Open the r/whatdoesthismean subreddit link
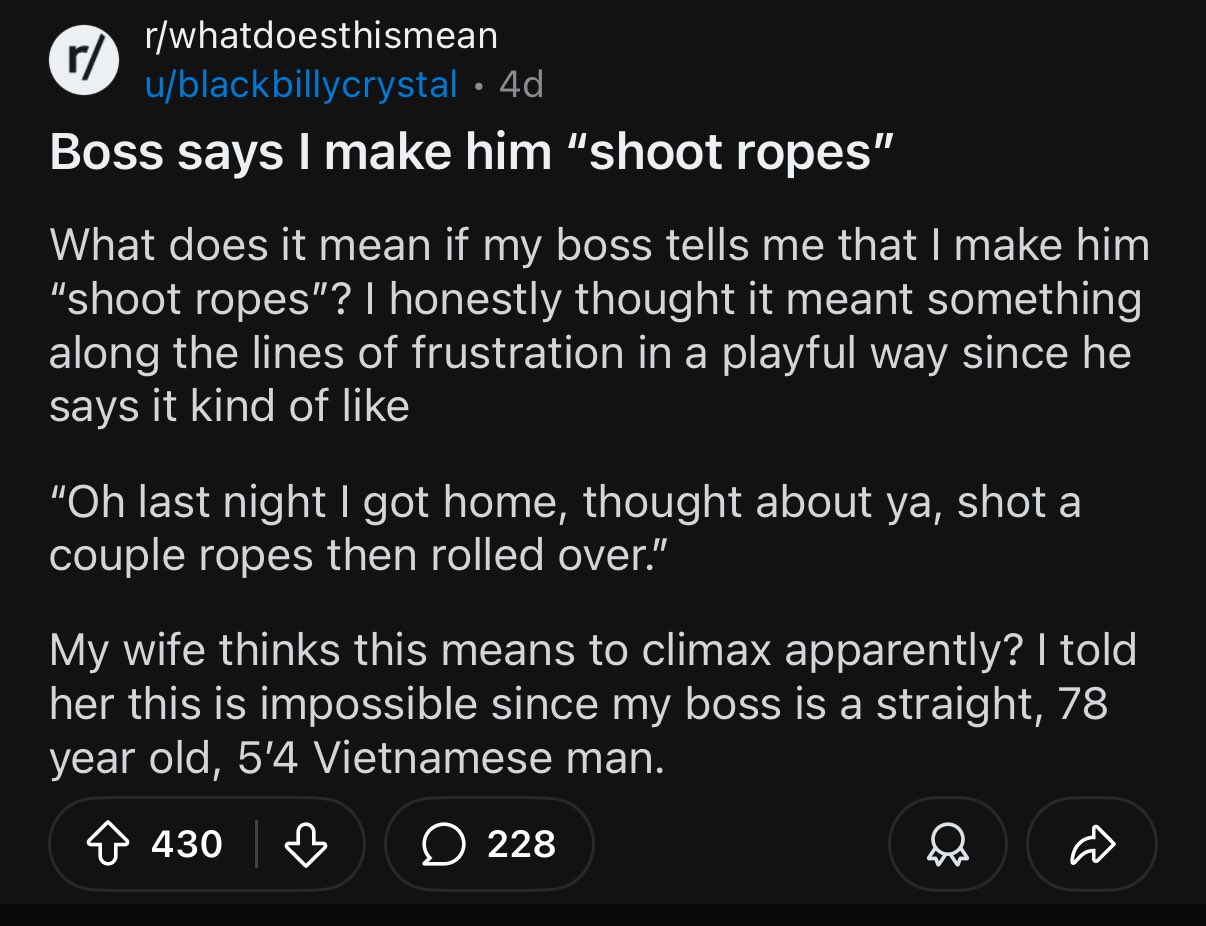This screenshot has height=926, width=1206. coord(320,37)
